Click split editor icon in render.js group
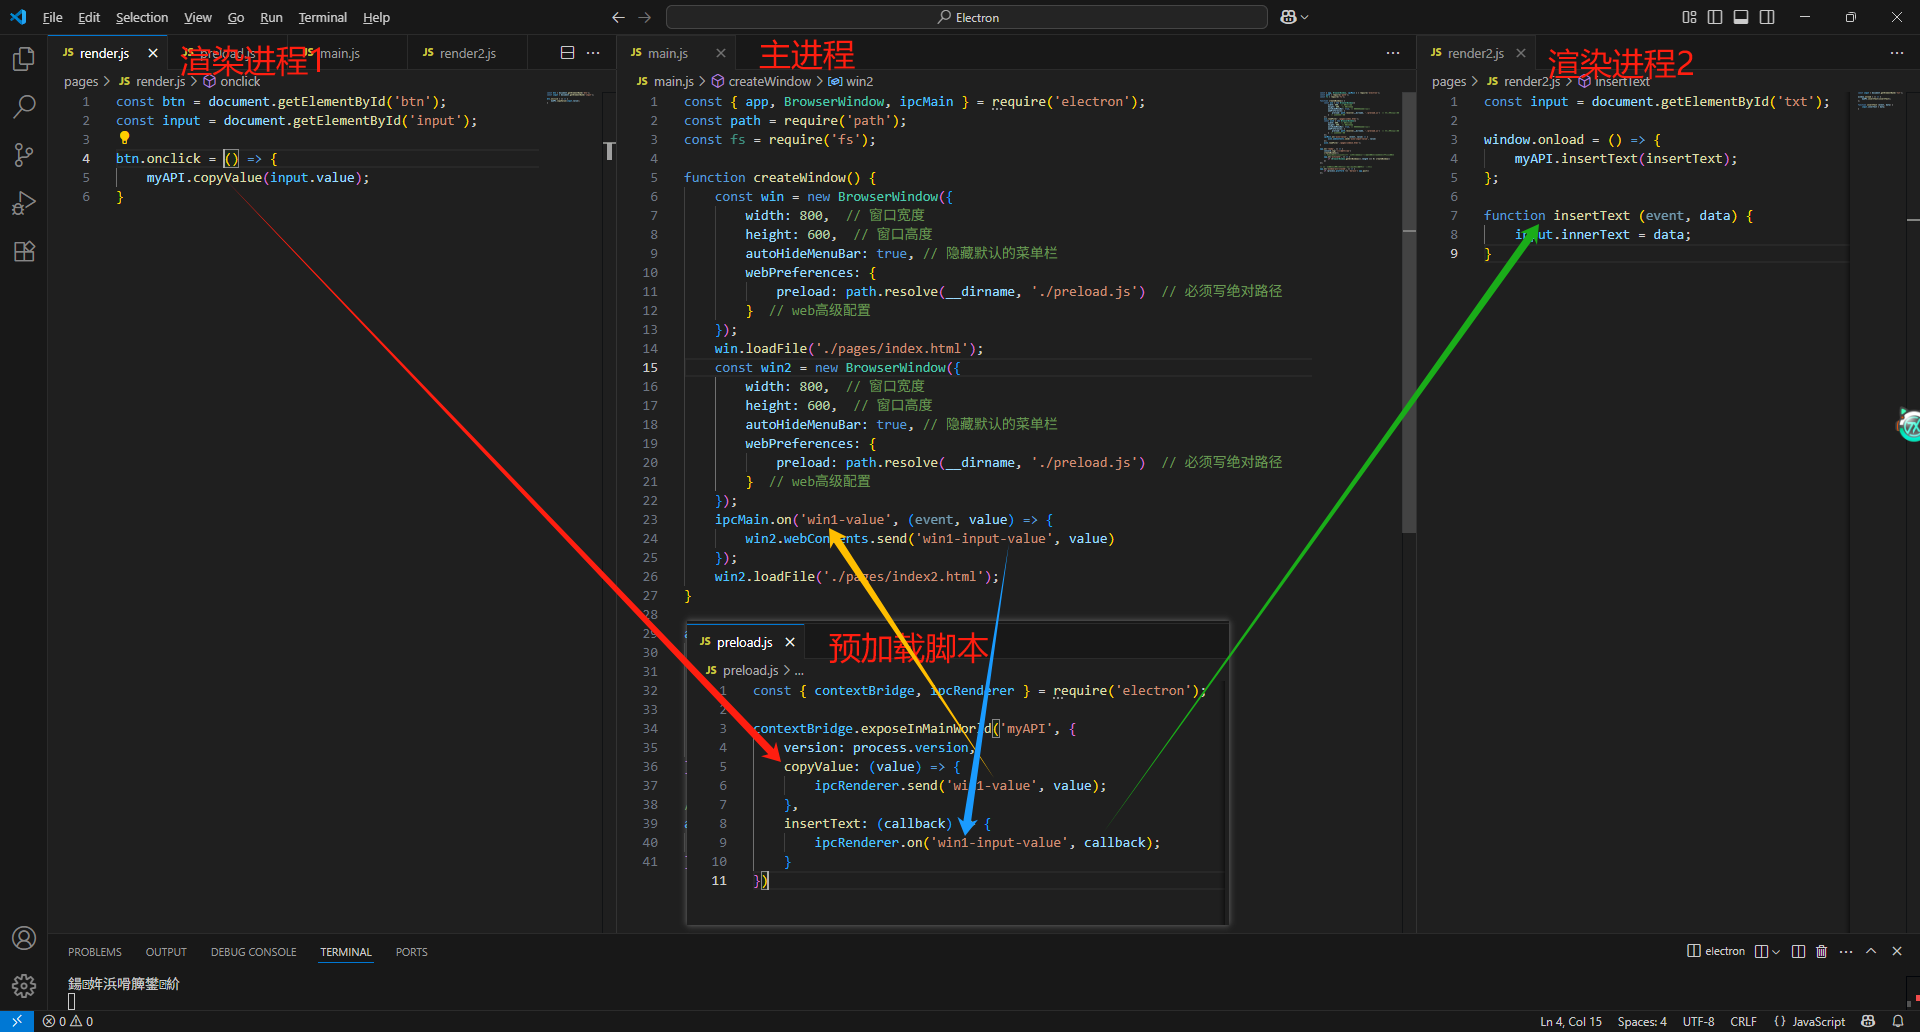The image size is (1920, 1032). click(567, 53)
